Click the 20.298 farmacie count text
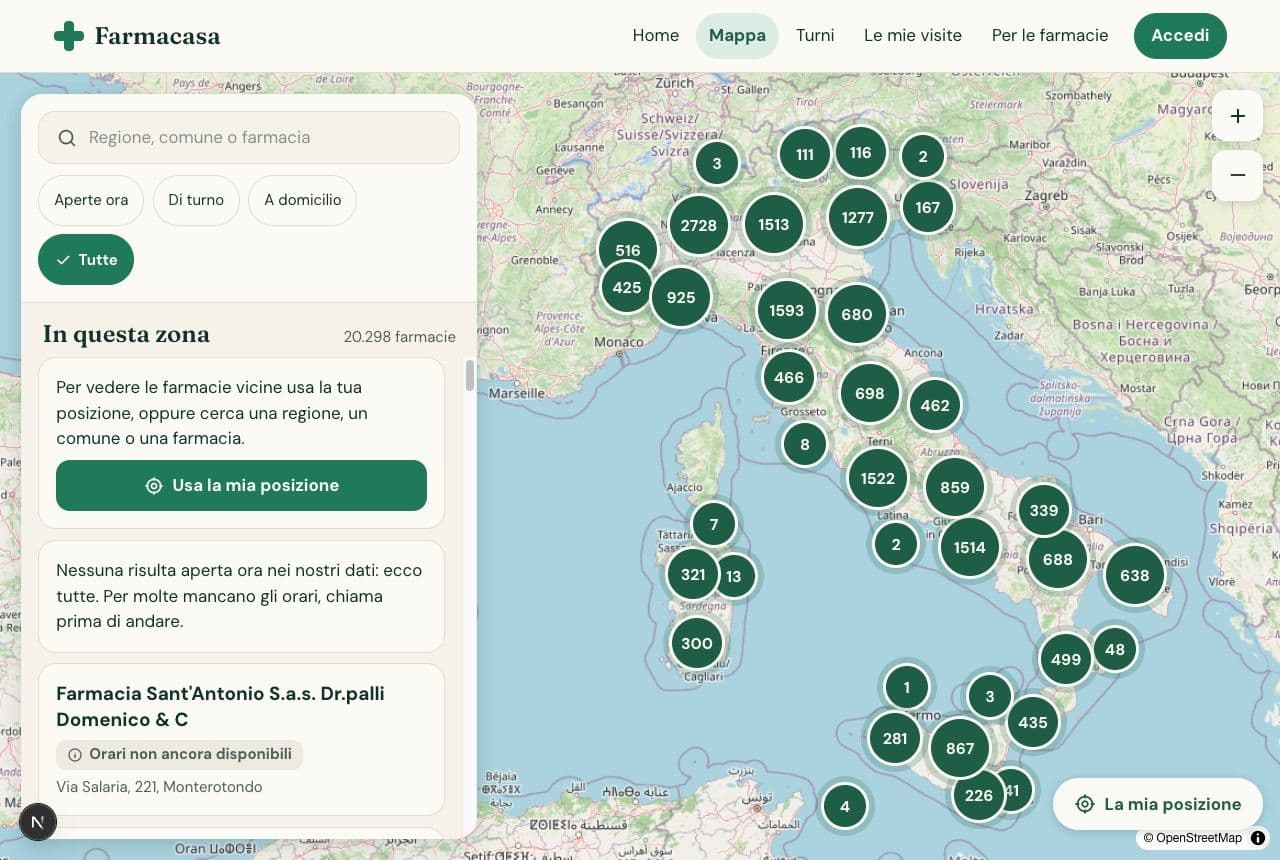This screenshot has height=860, width=1280. tap(399, 337)
